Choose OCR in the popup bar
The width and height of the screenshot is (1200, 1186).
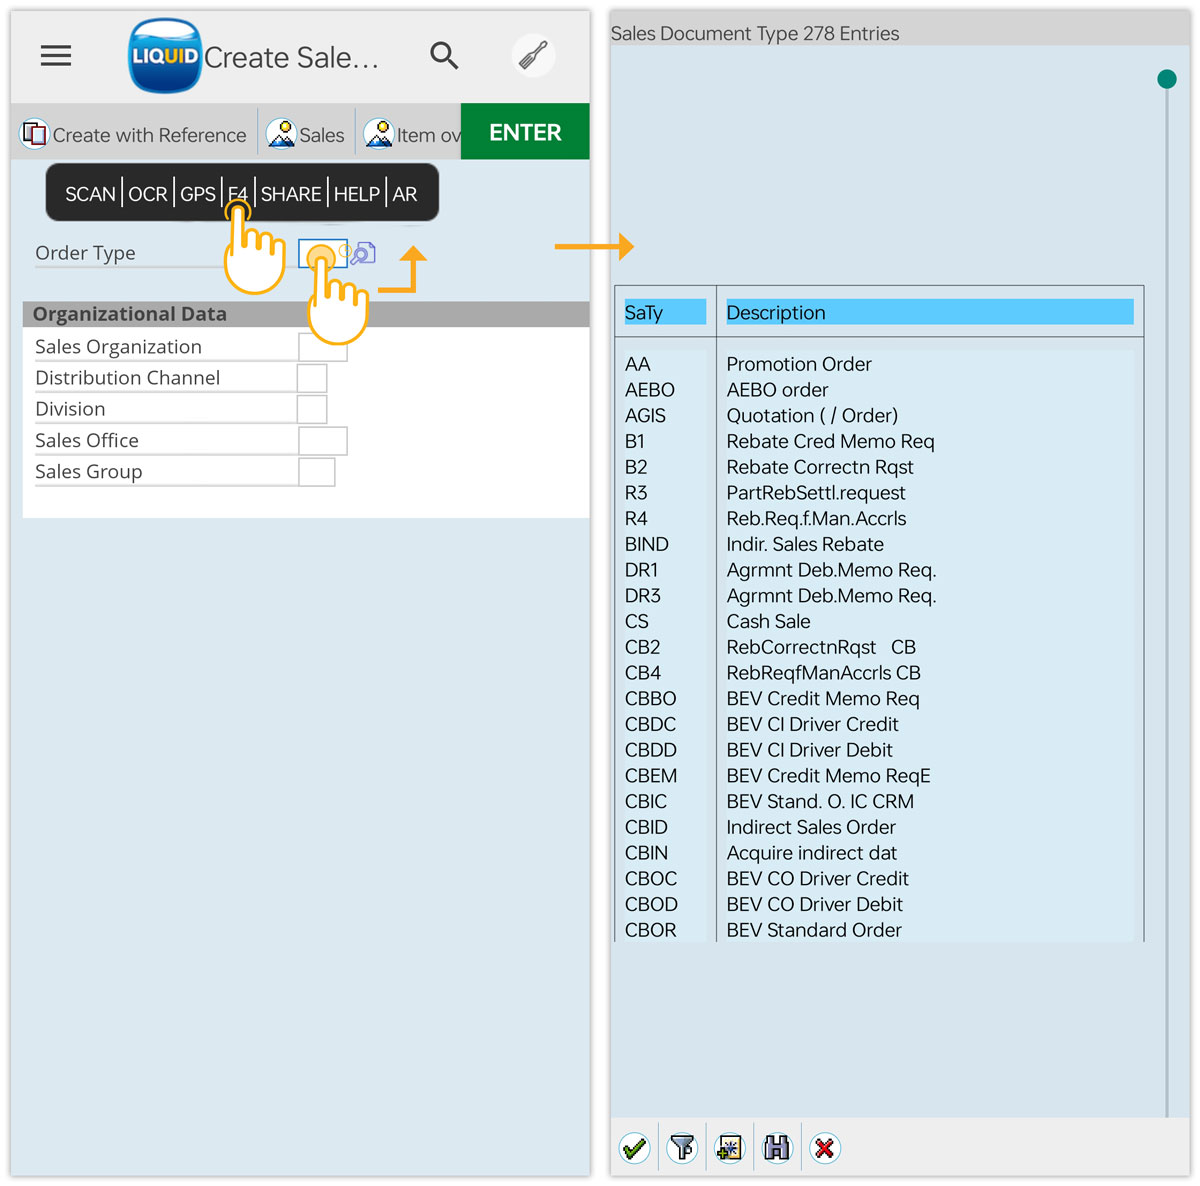pyautogui.click(x=148, y=194)
